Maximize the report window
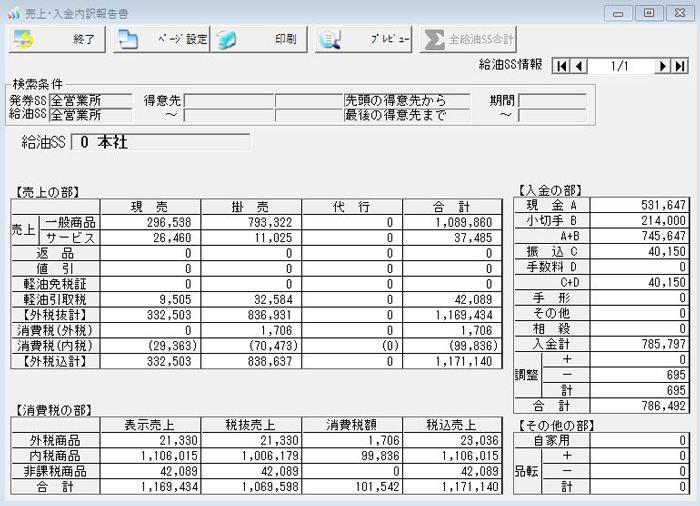This screenshot has width=700, height=506. (x=650, y=12)
